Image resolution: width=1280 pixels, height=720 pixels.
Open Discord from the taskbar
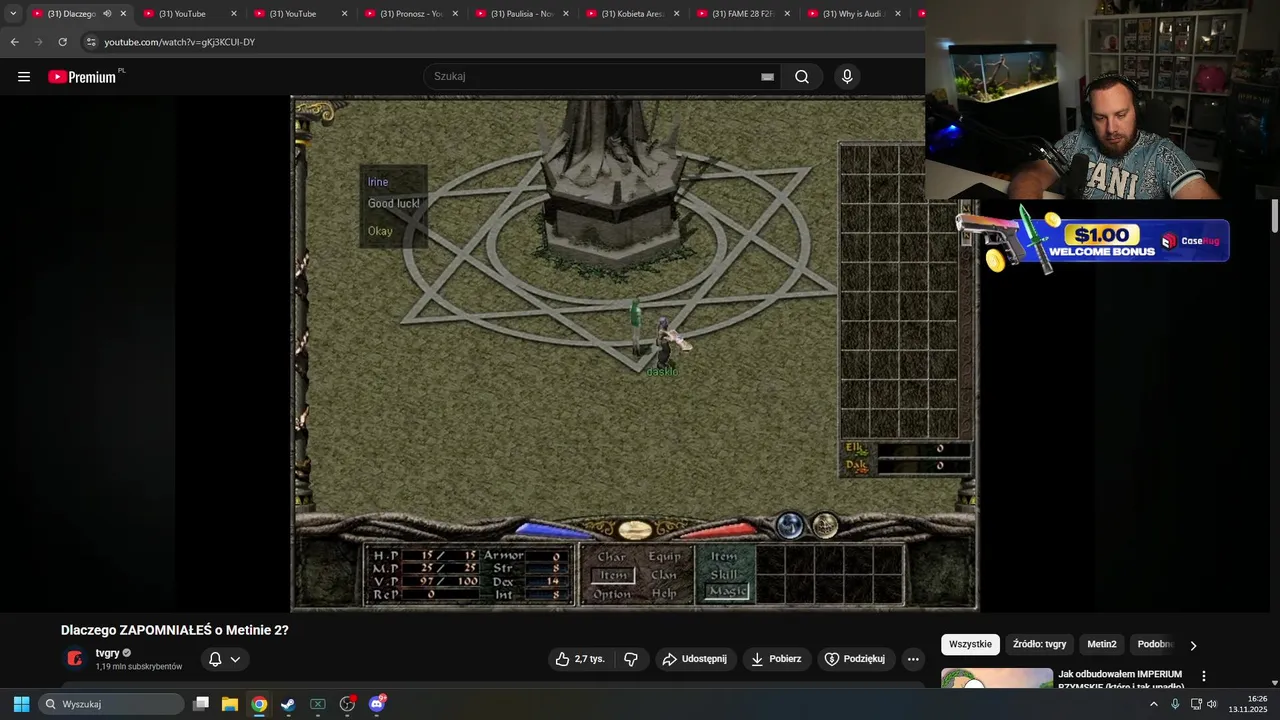tap(377, 704)
